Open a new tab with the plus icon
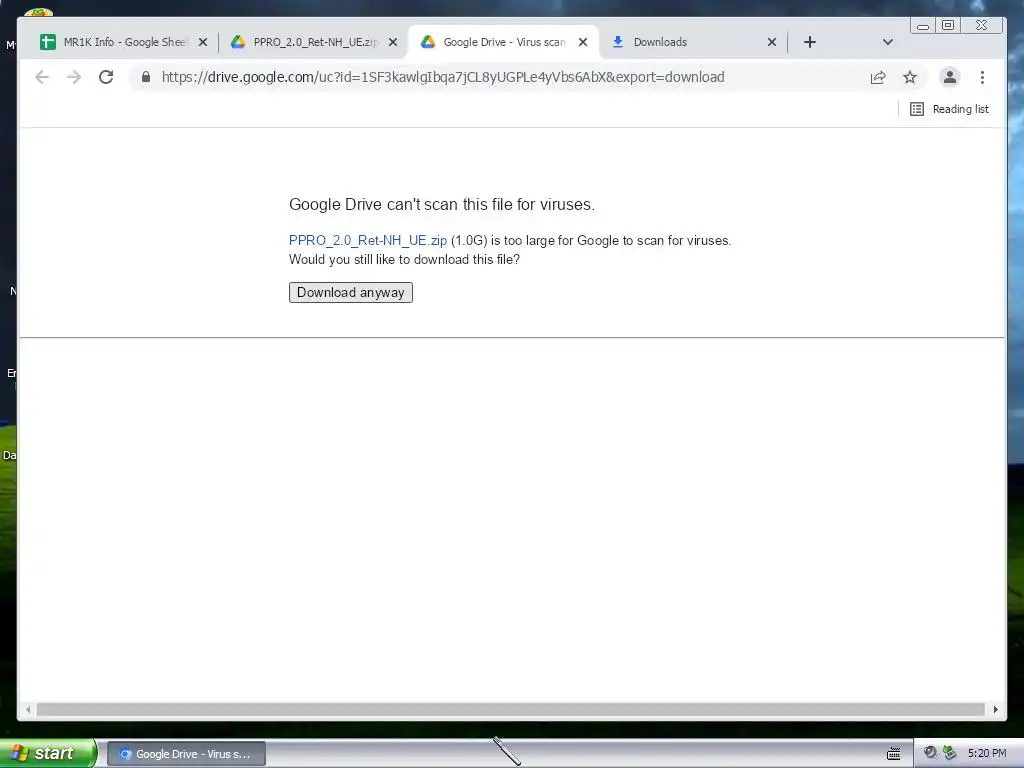This screenshot has width=1024, height=768. click(x=810, y=42)
